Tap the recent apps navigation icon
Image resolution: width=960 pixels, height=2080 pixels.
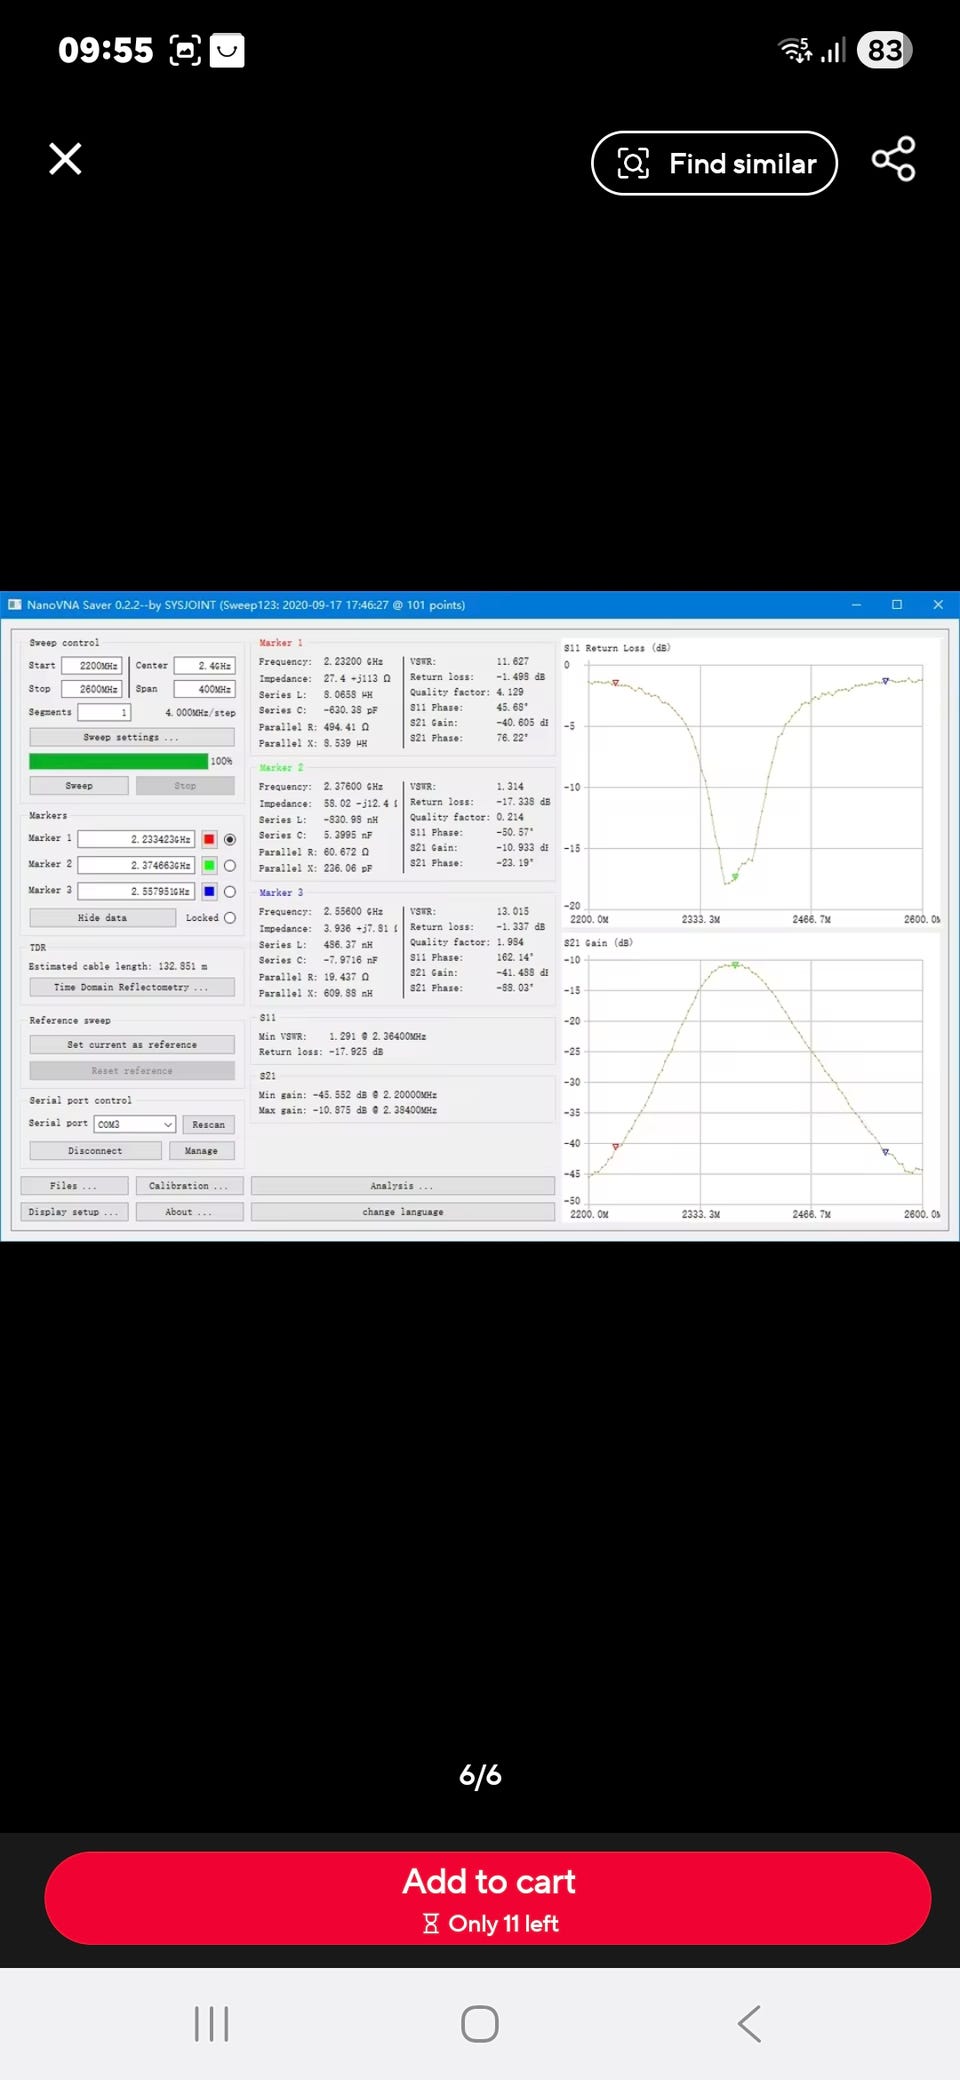pos(211,2023)
